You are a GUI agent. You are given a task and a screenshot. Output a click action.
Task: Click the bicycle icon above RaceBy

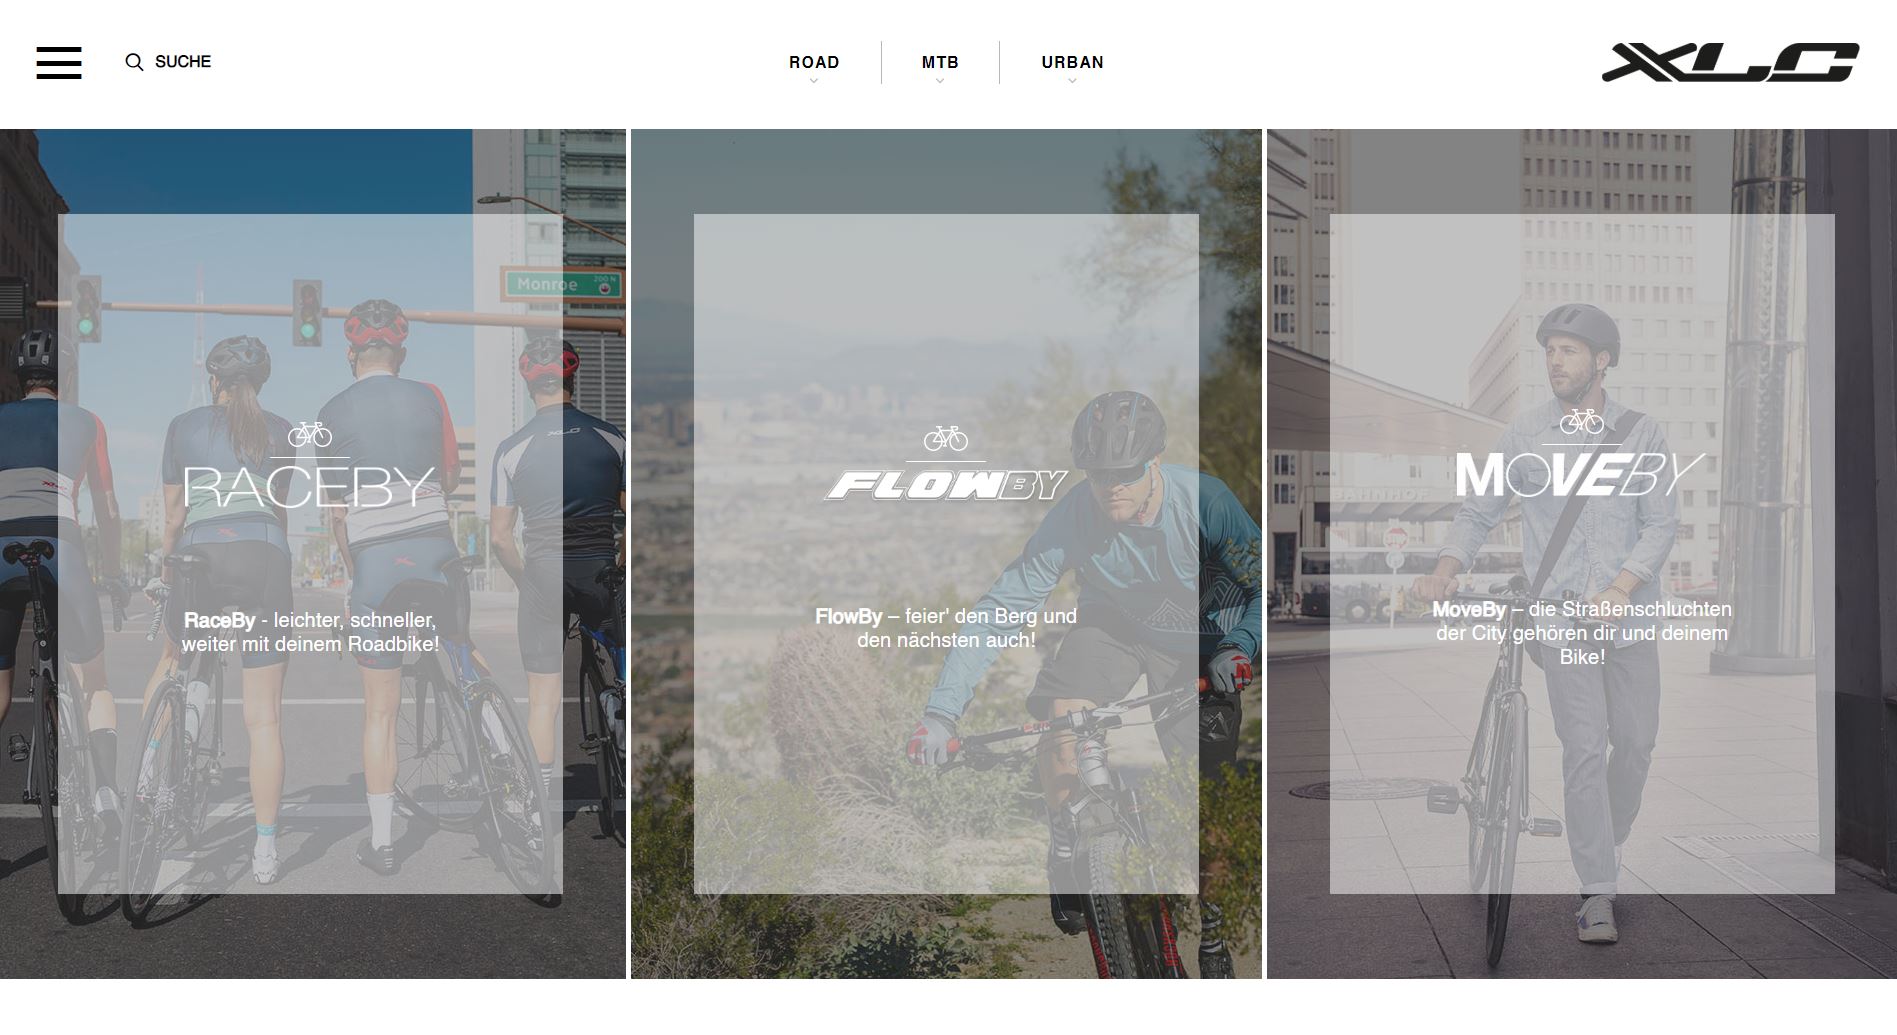[x=310, y=434]
